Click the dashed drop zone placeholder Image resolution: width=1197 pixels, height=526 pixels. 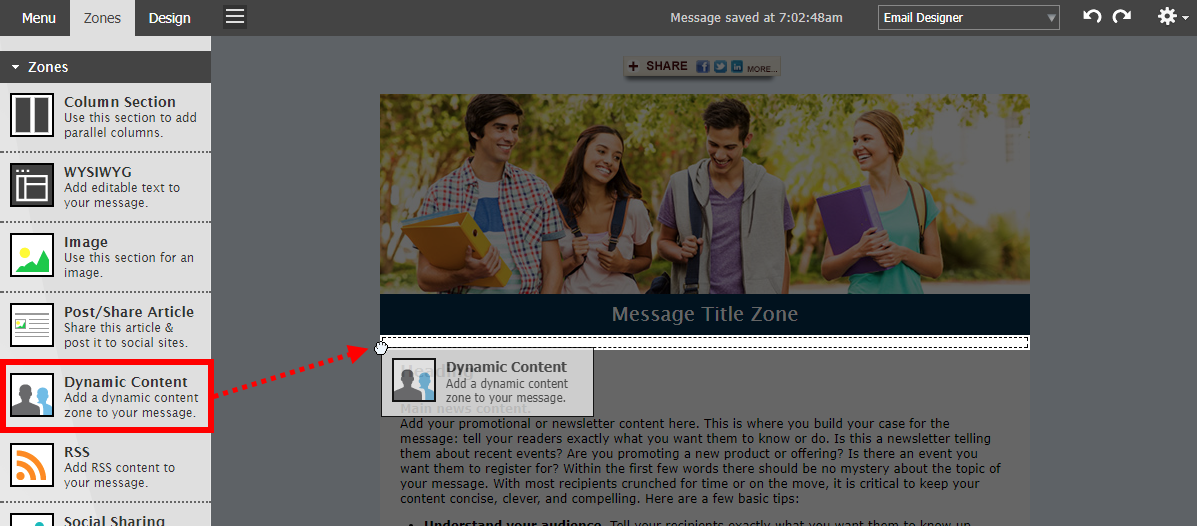coord(705,342)
